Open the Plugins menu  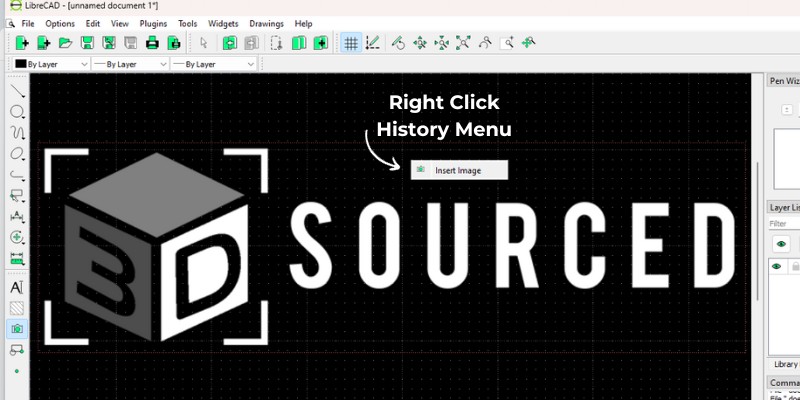pos(153,23)
